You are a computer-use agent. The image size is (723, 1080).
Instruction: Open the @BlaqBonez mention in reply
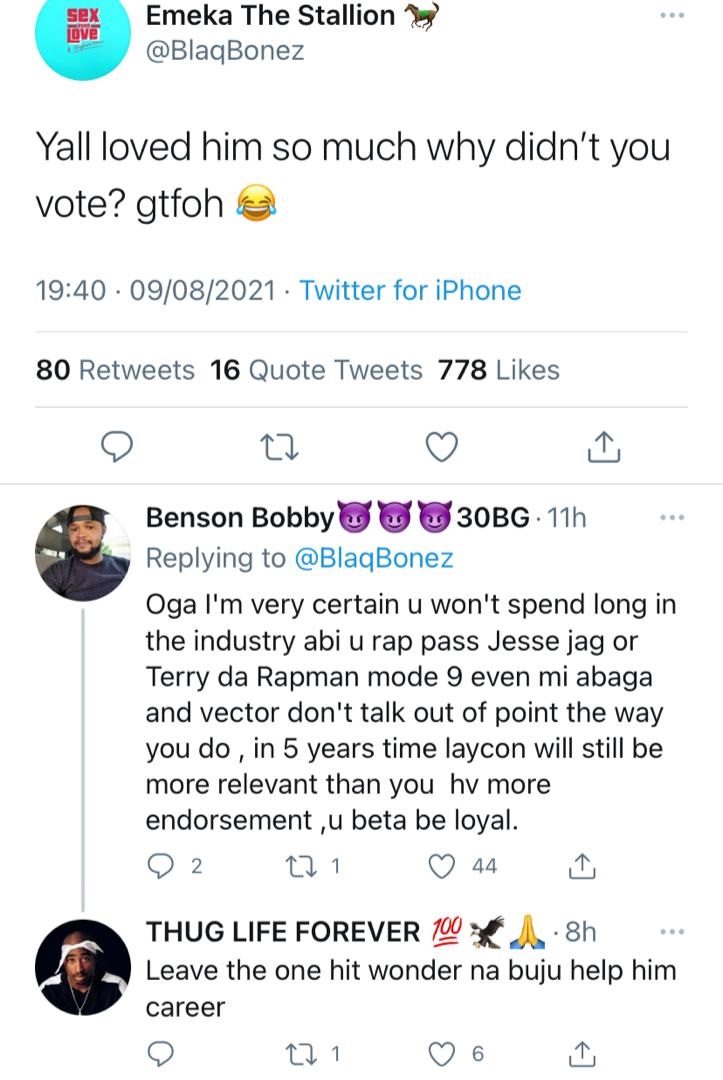coord(373,558)
